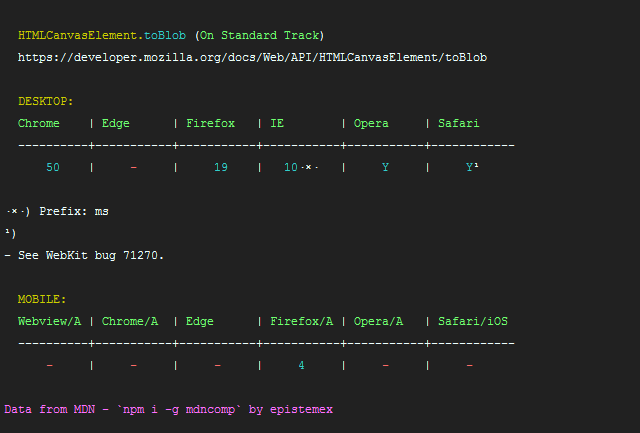Click the HTMLCanvasElement.toBlob title text
640x433 pixels.
pos(102,36)
